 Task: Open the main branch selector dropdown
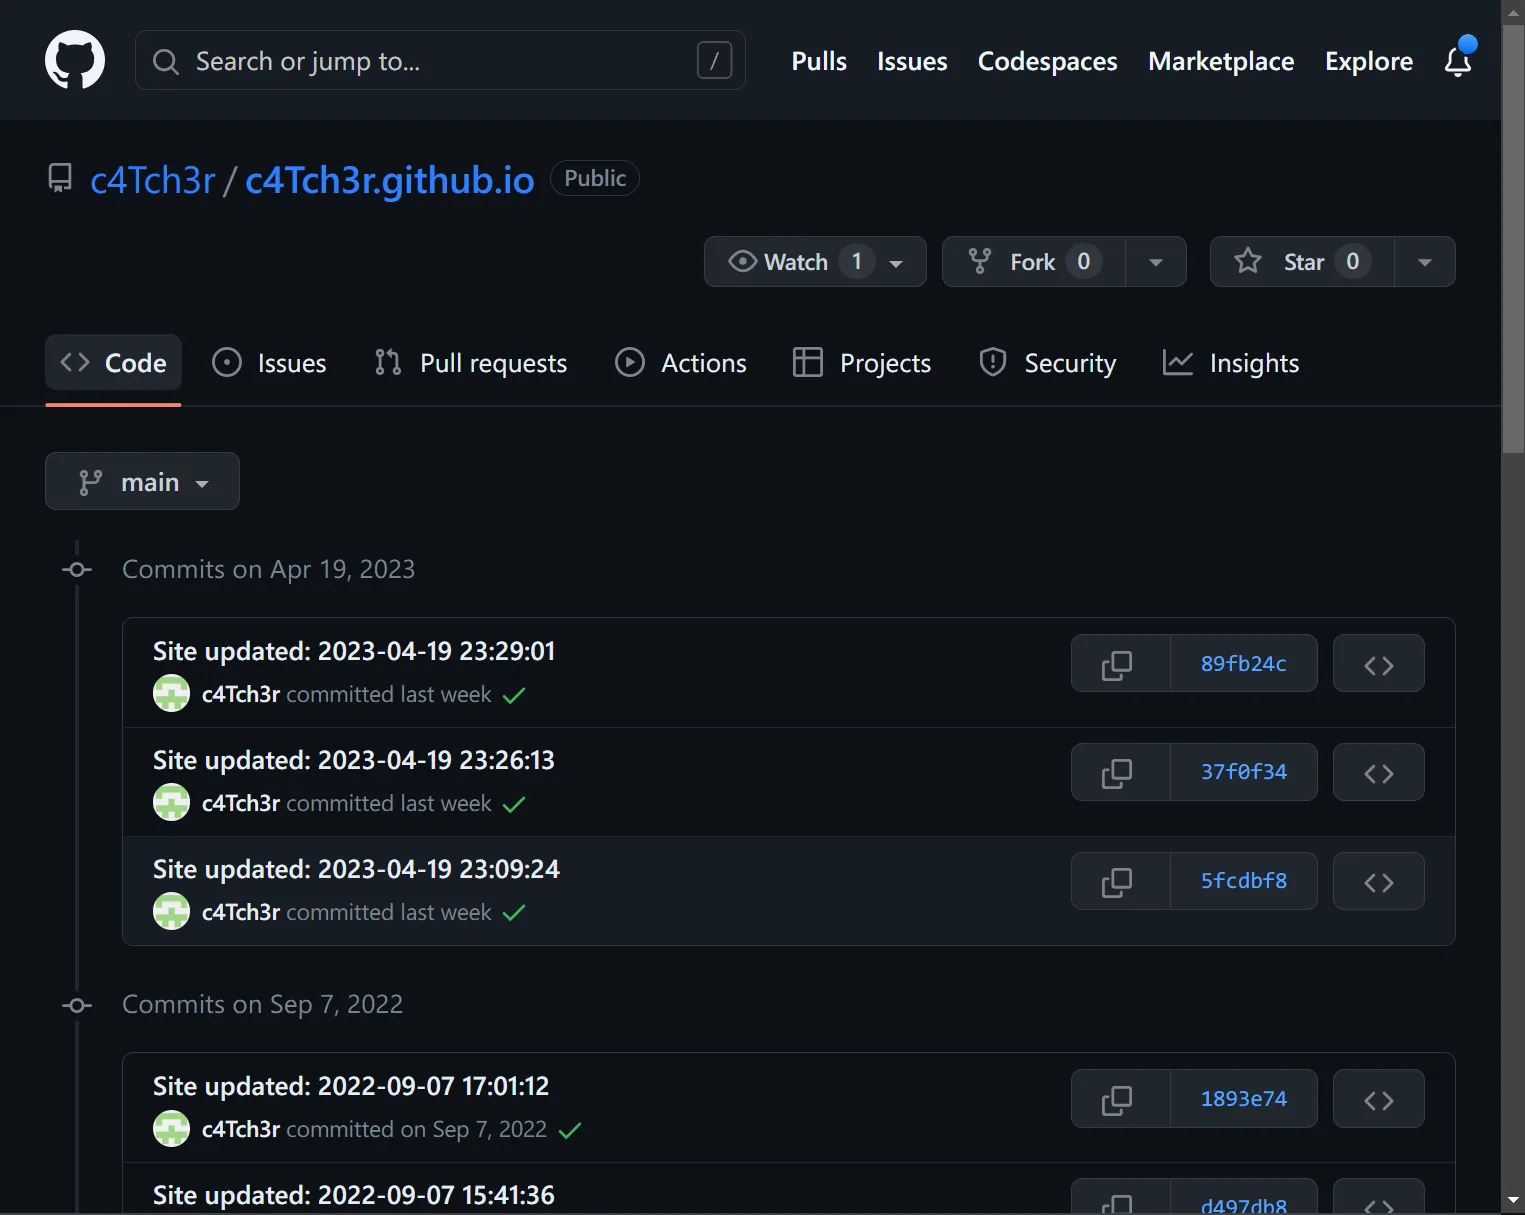(x=142, y=482)
